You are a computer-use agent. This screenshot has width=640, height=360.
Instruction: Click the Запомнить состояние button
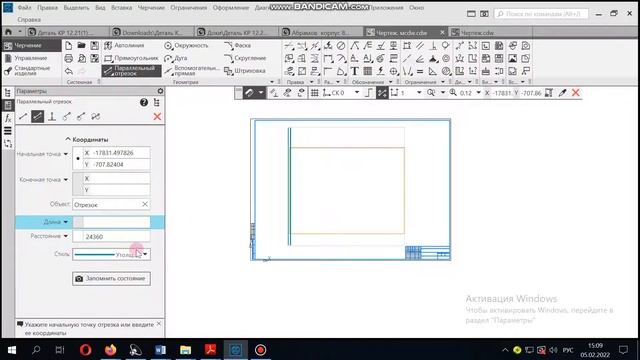click(x=111, y=279)
